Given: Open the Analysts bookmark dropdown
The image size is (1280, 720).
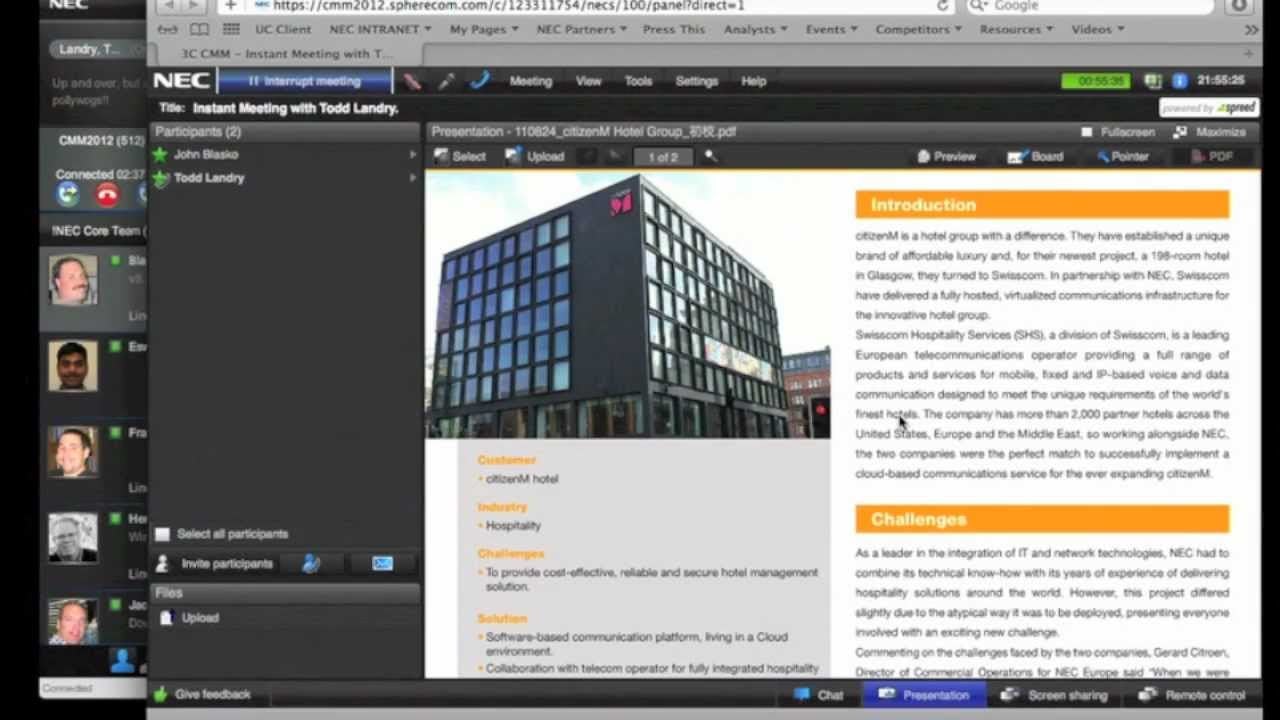Looking at the screenshot, I should [755, 30].
